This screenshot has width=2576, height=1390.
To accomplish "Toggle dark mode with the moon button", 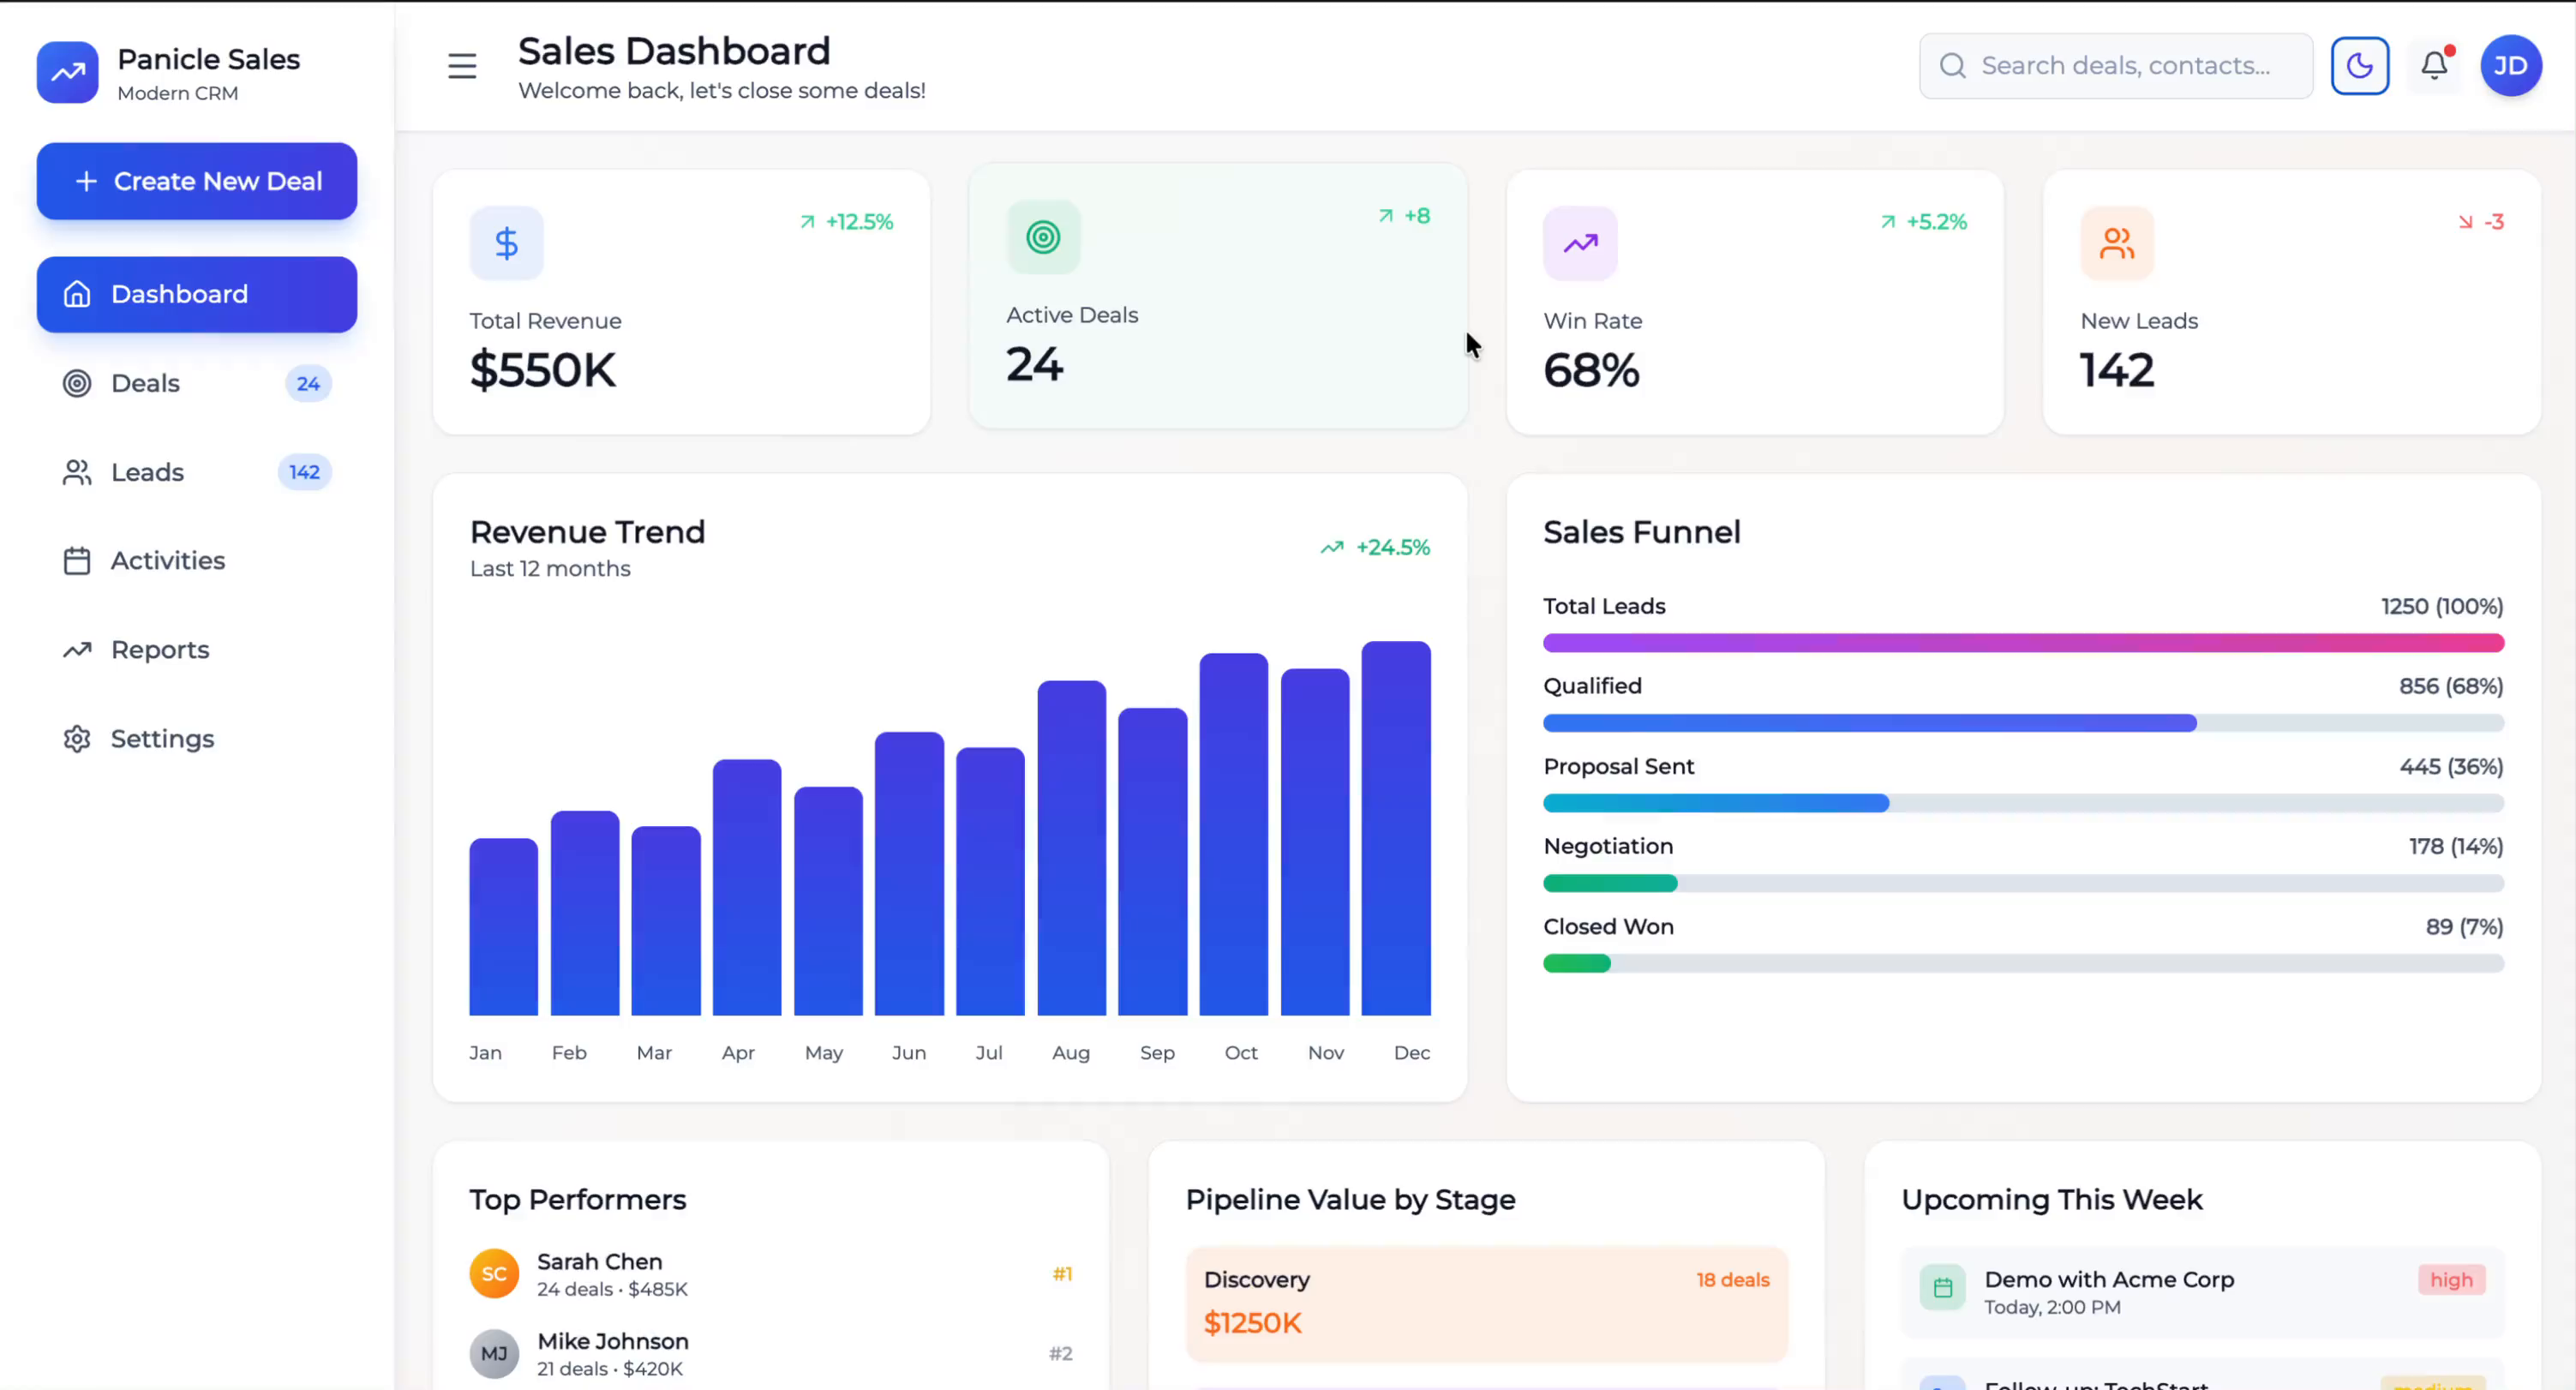I will 2360,65.
